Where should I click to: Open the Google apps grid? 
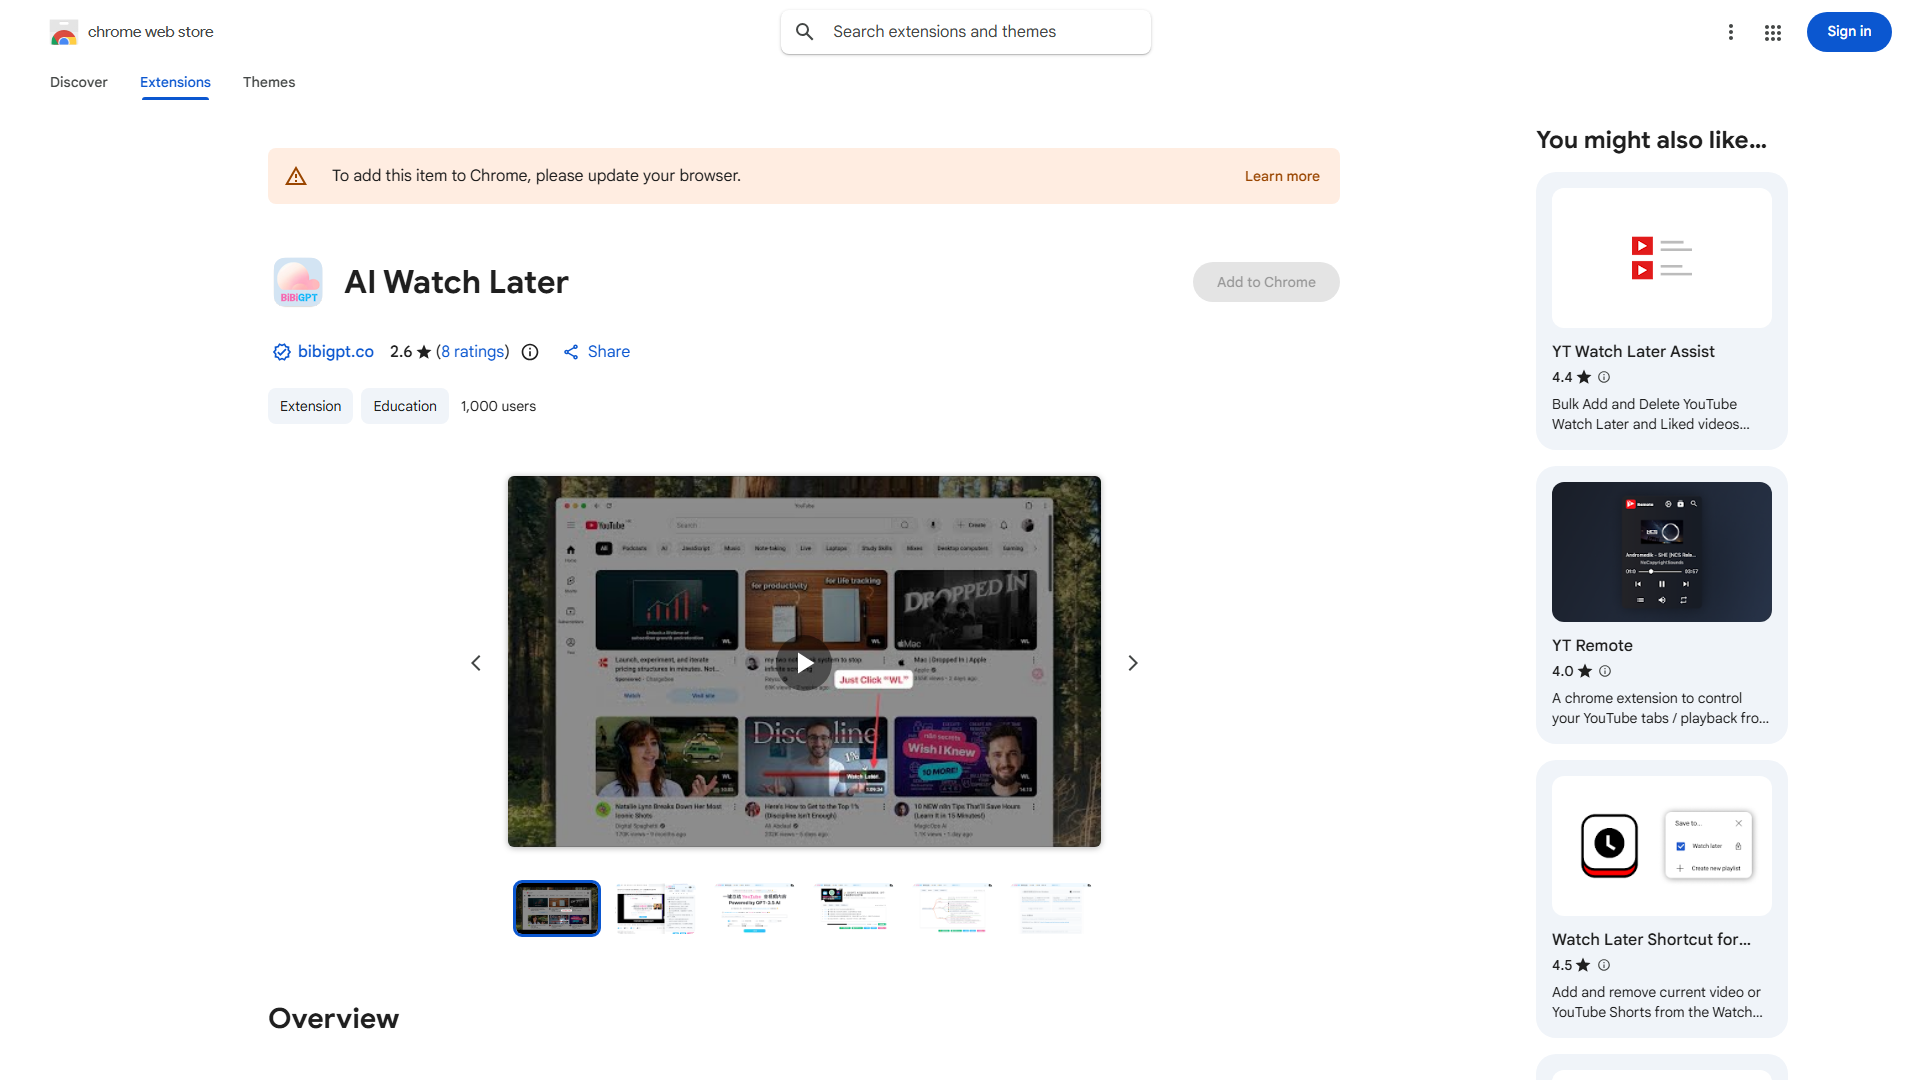coord(1772,33)
